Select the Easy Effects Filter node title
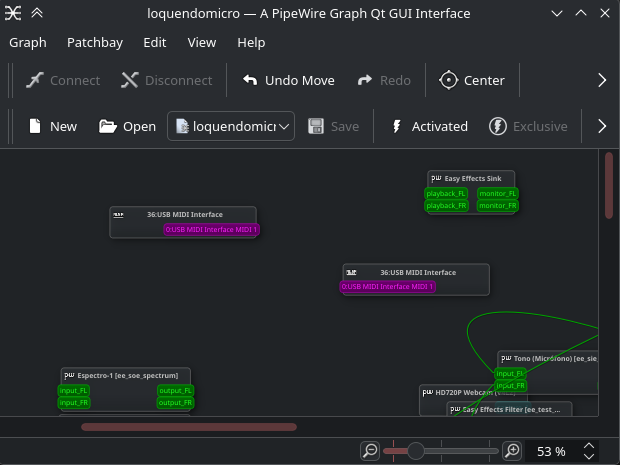This screenshot has width=620, height=465. [511, 410]
